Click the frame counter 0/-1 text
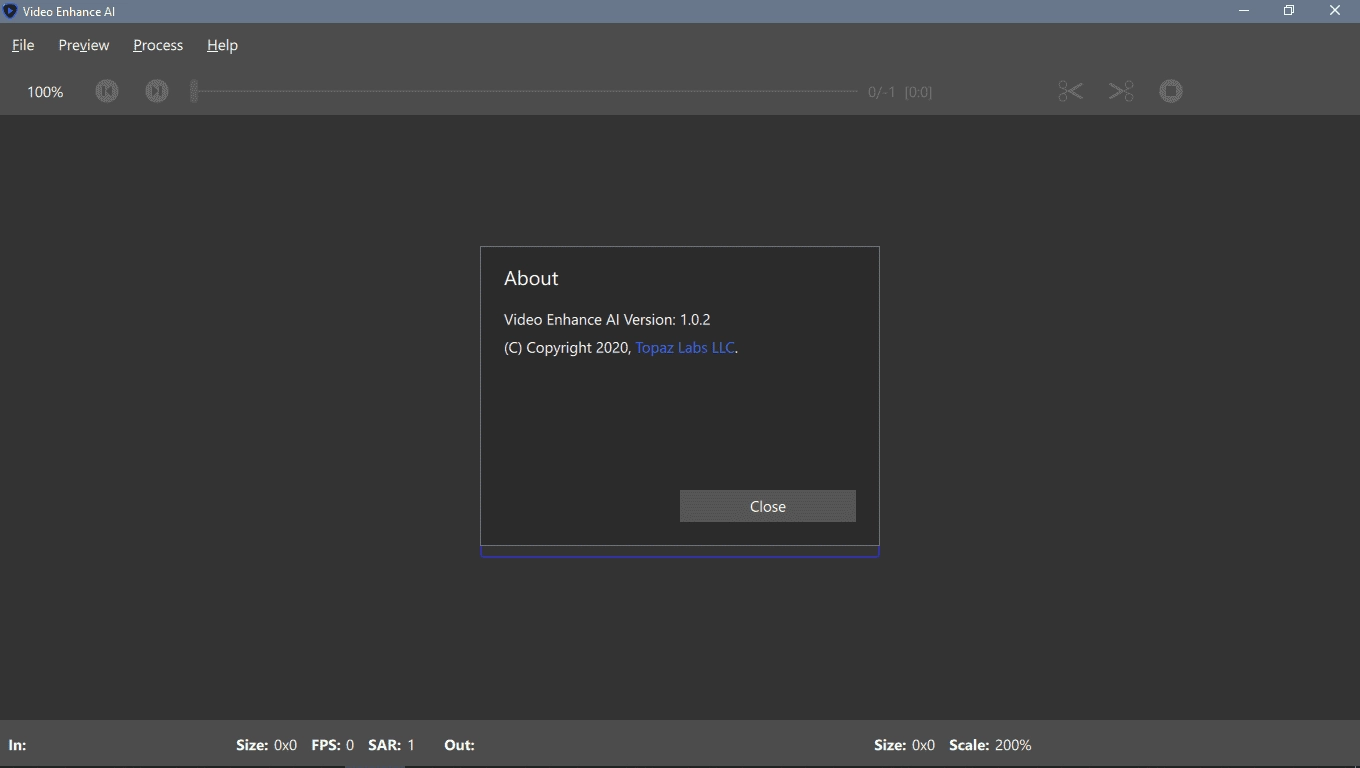This screenshot has width=1360, height=768. (x=882, y=92)
